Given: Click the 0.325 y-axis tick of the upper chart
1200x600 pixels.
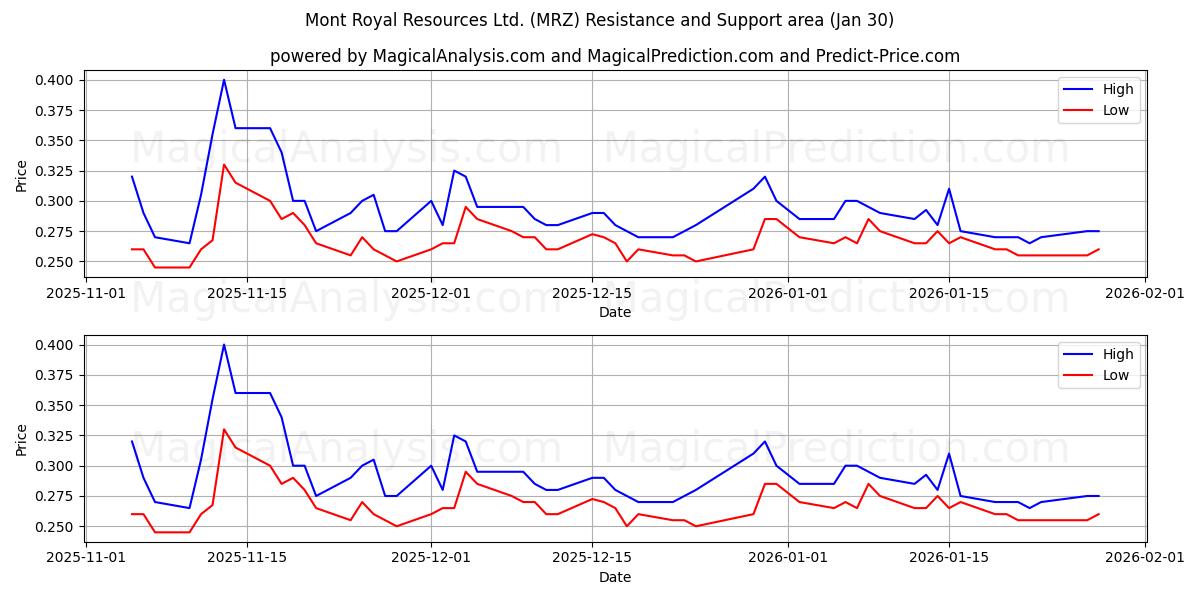Looking at the screenshot, I should coord(56,171).
